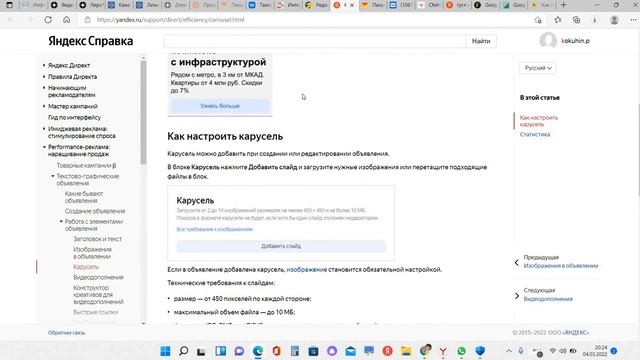Launch Microsoft Office from the taskbar
640x360 pixels.
tap(276, 351)
